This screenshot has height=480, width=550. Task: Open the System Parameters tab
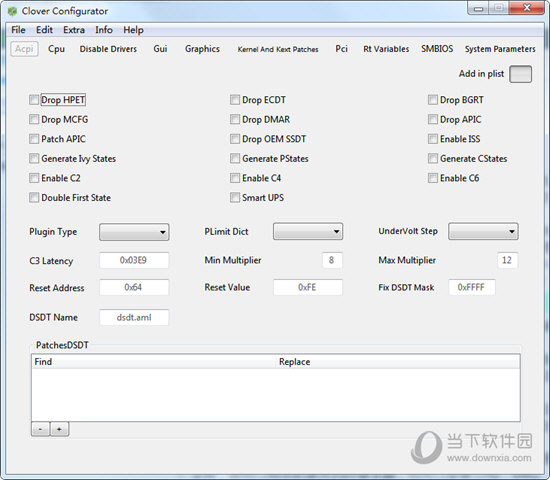click(x=500, y=49)
